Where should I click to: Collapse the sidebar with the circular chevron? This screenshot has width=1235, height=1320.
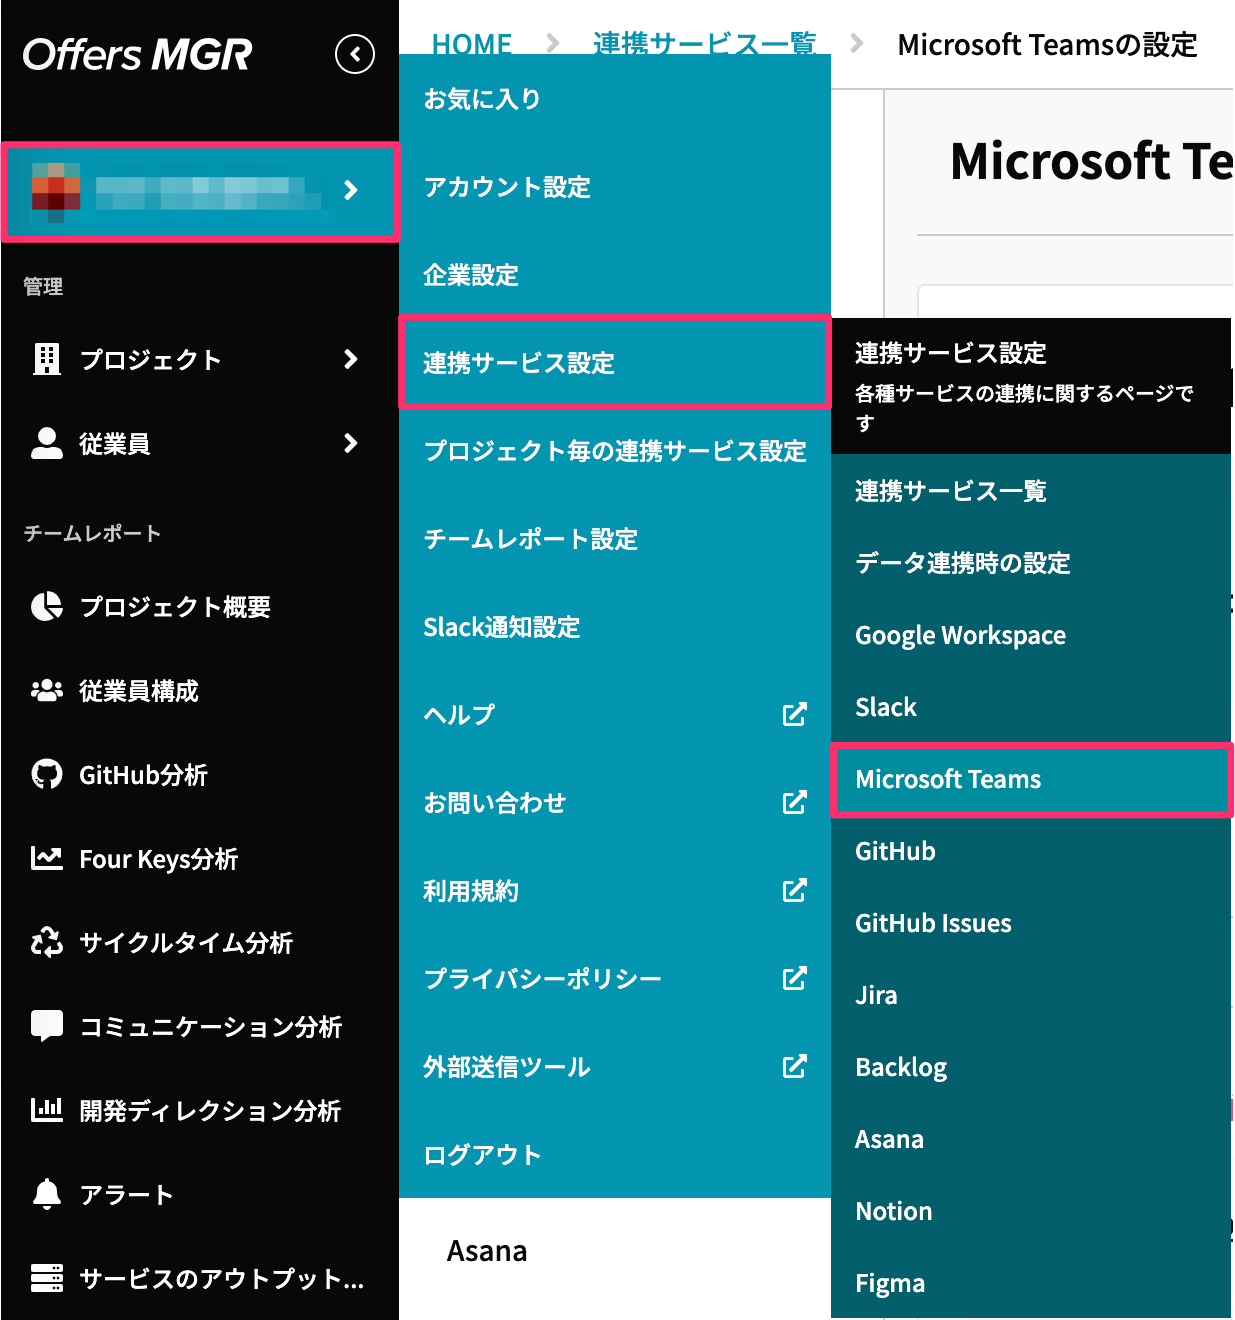pyautogui.click(x=354, y=55)
